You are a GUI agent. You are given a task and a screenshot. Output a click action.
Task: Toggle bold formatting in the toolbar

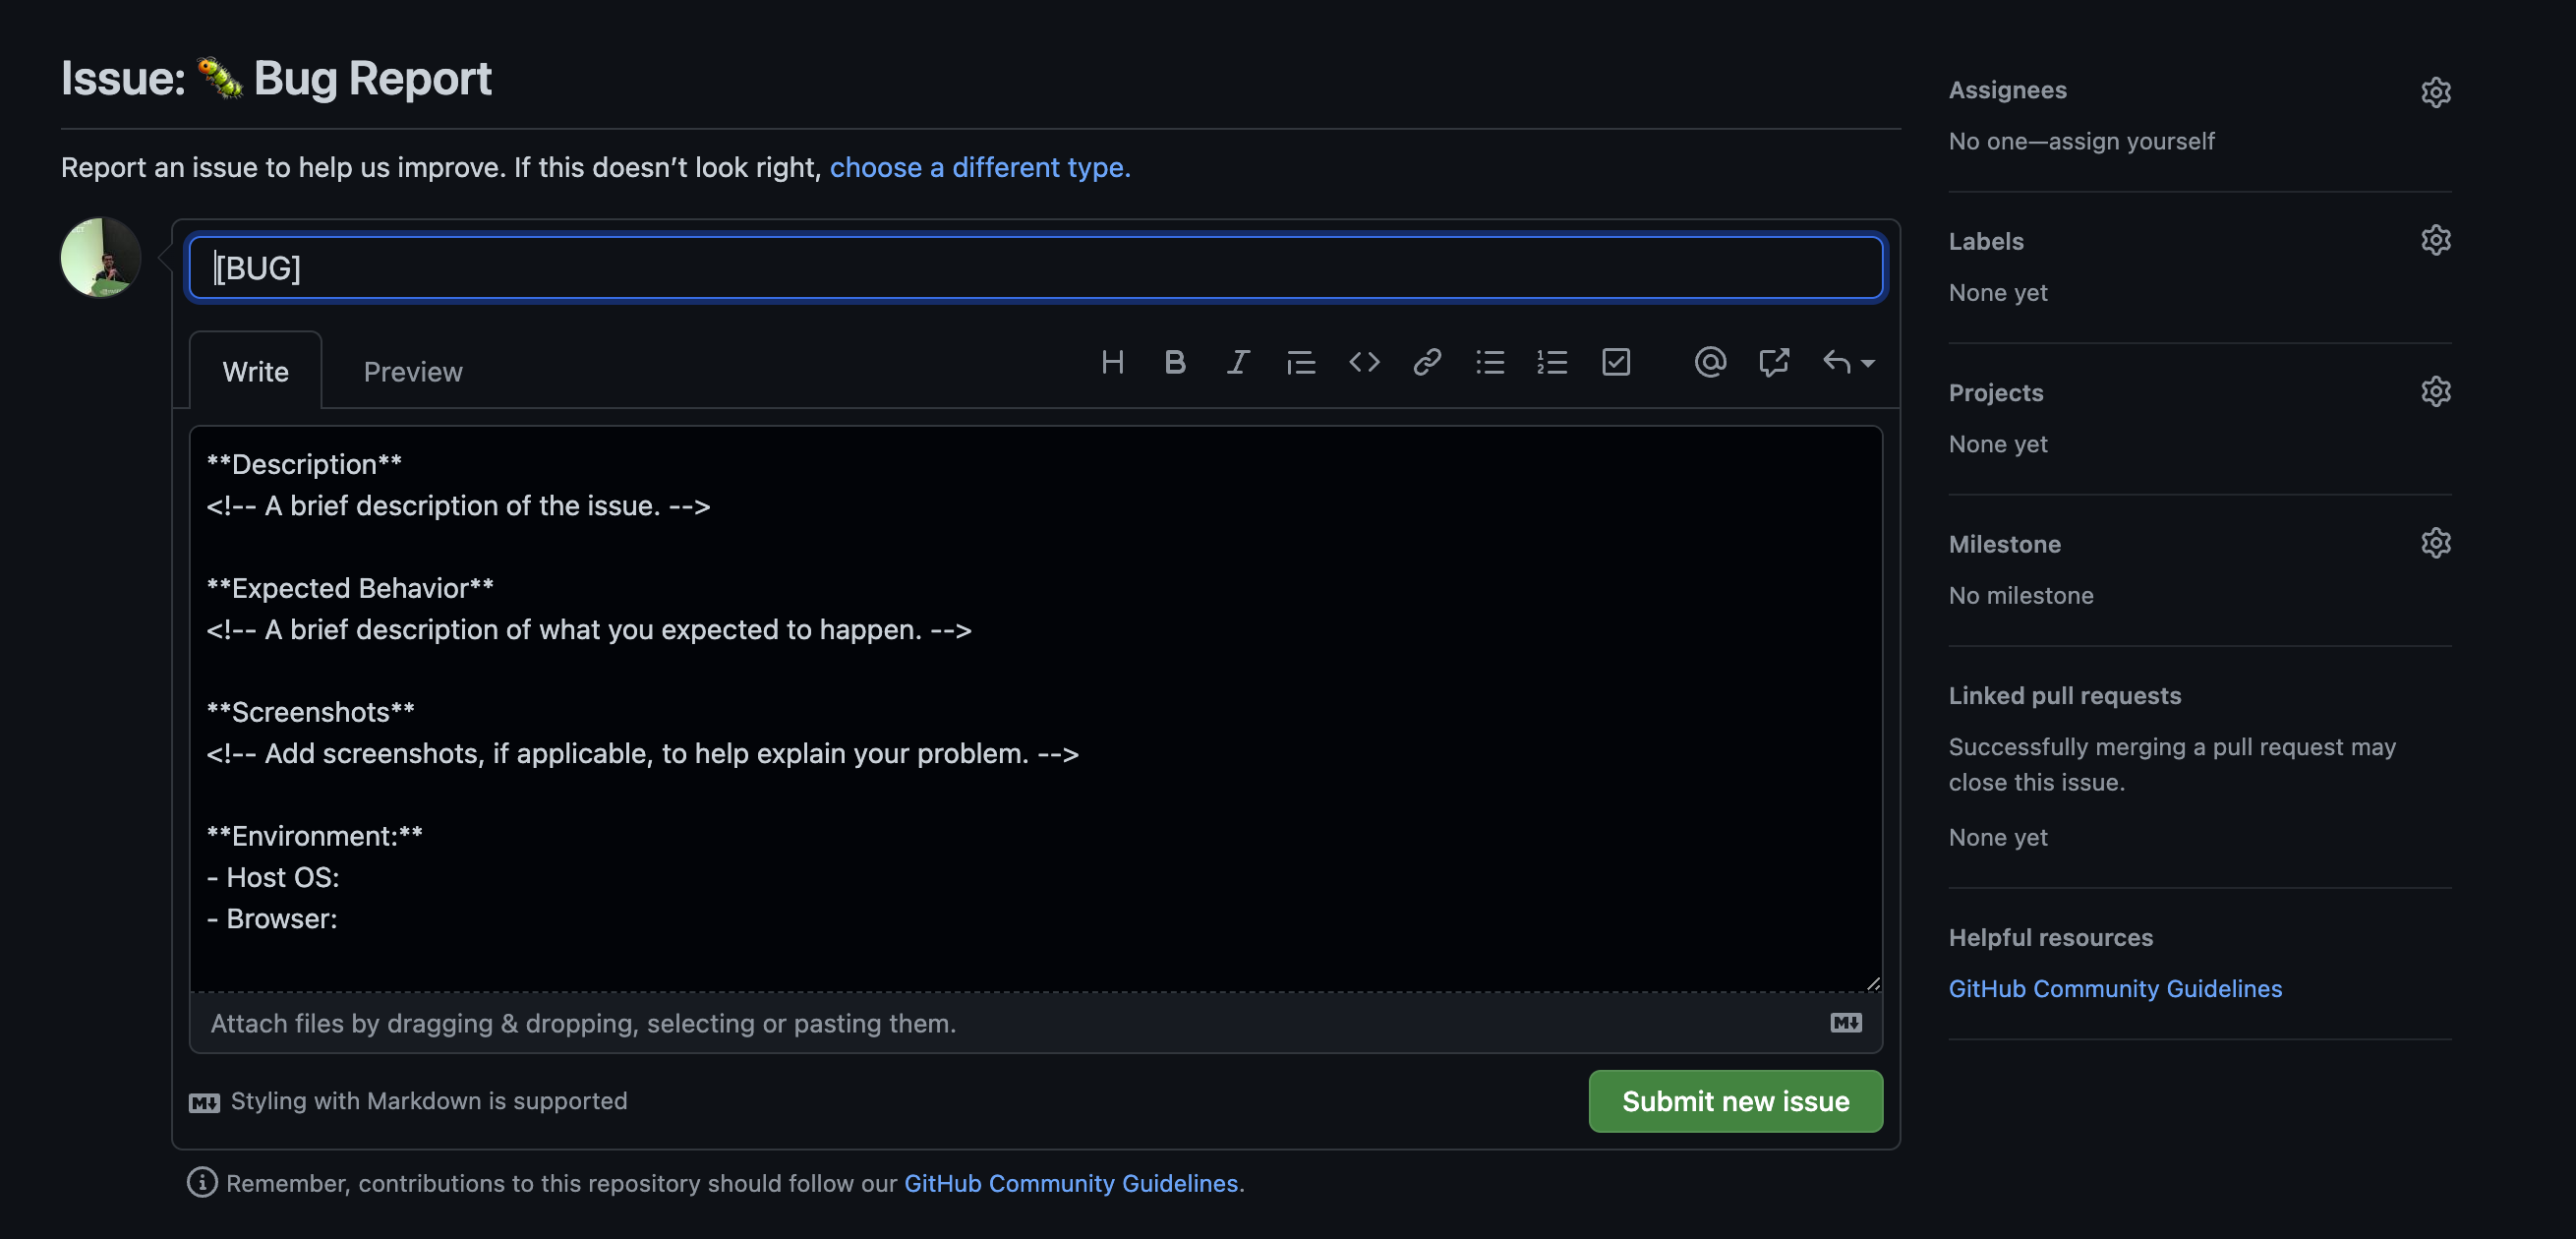point(1175,362)
